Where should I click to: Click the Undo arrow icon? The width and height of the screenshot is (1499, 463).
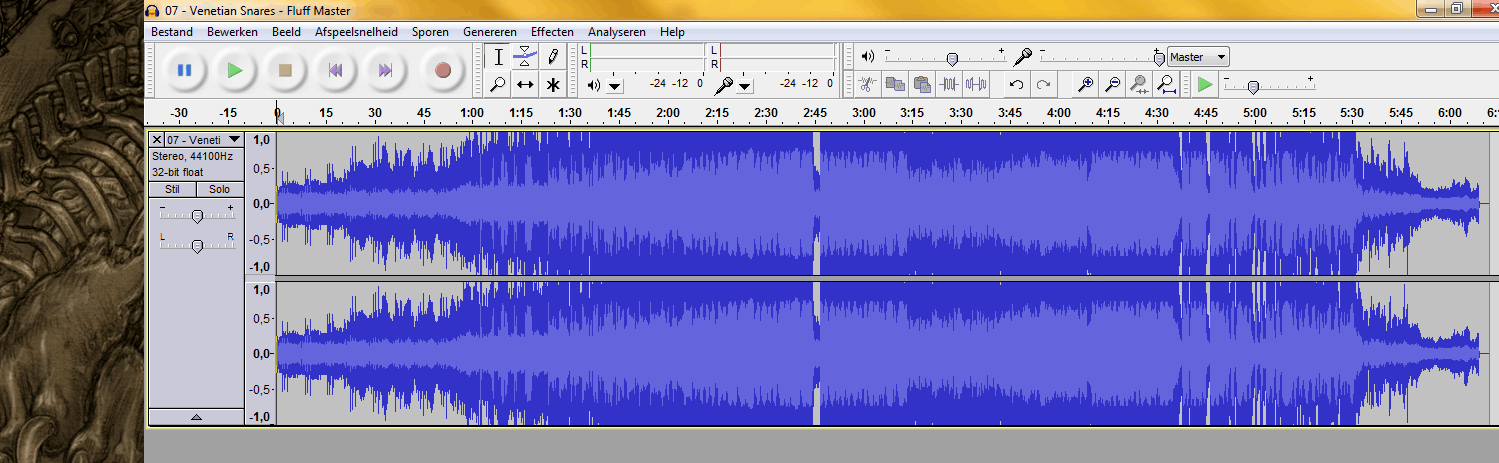tap(1017, 84)
